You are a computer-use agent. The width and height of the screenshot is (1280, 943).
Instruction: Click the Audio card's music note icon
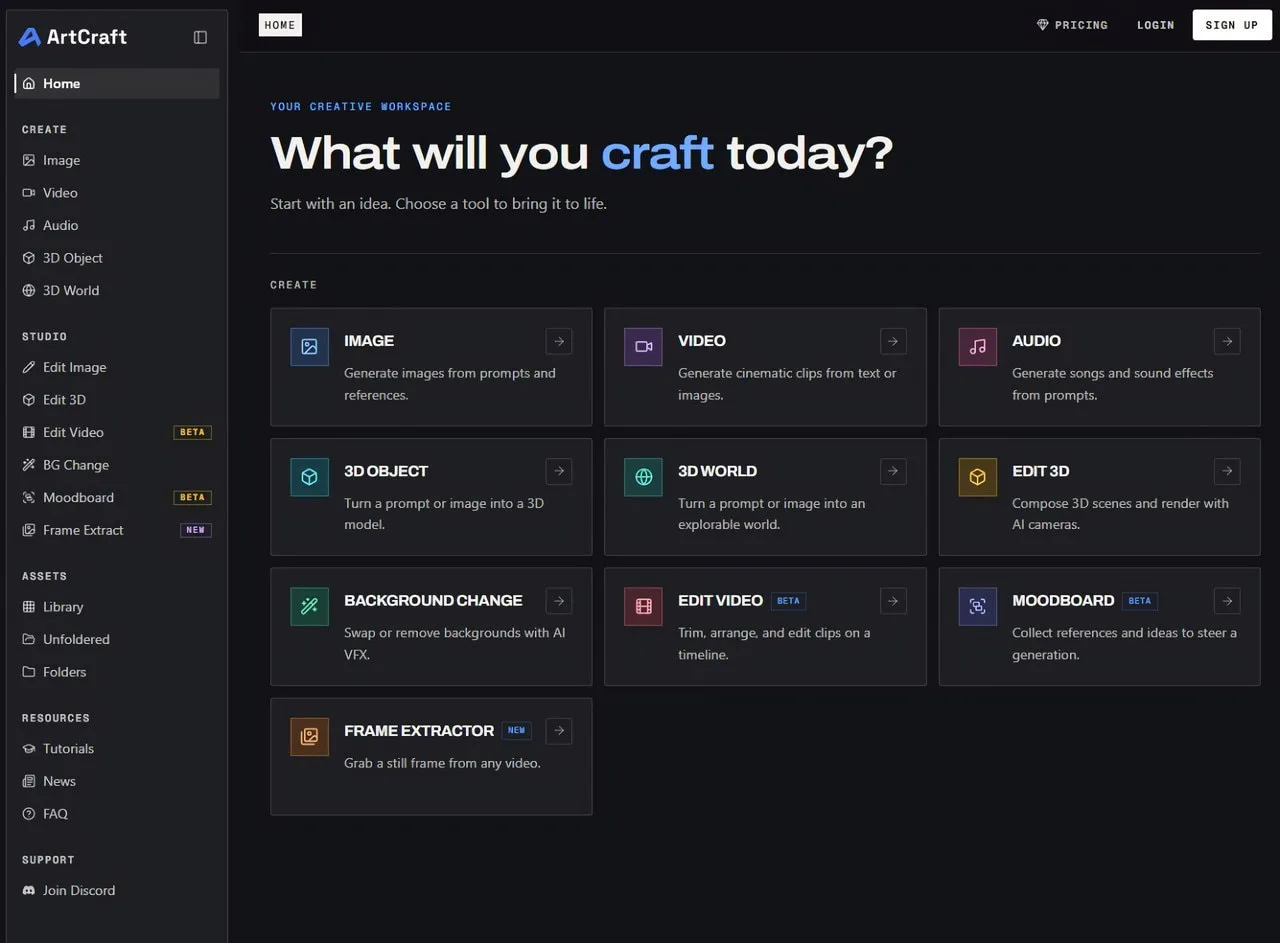click(x=977, y=347)
